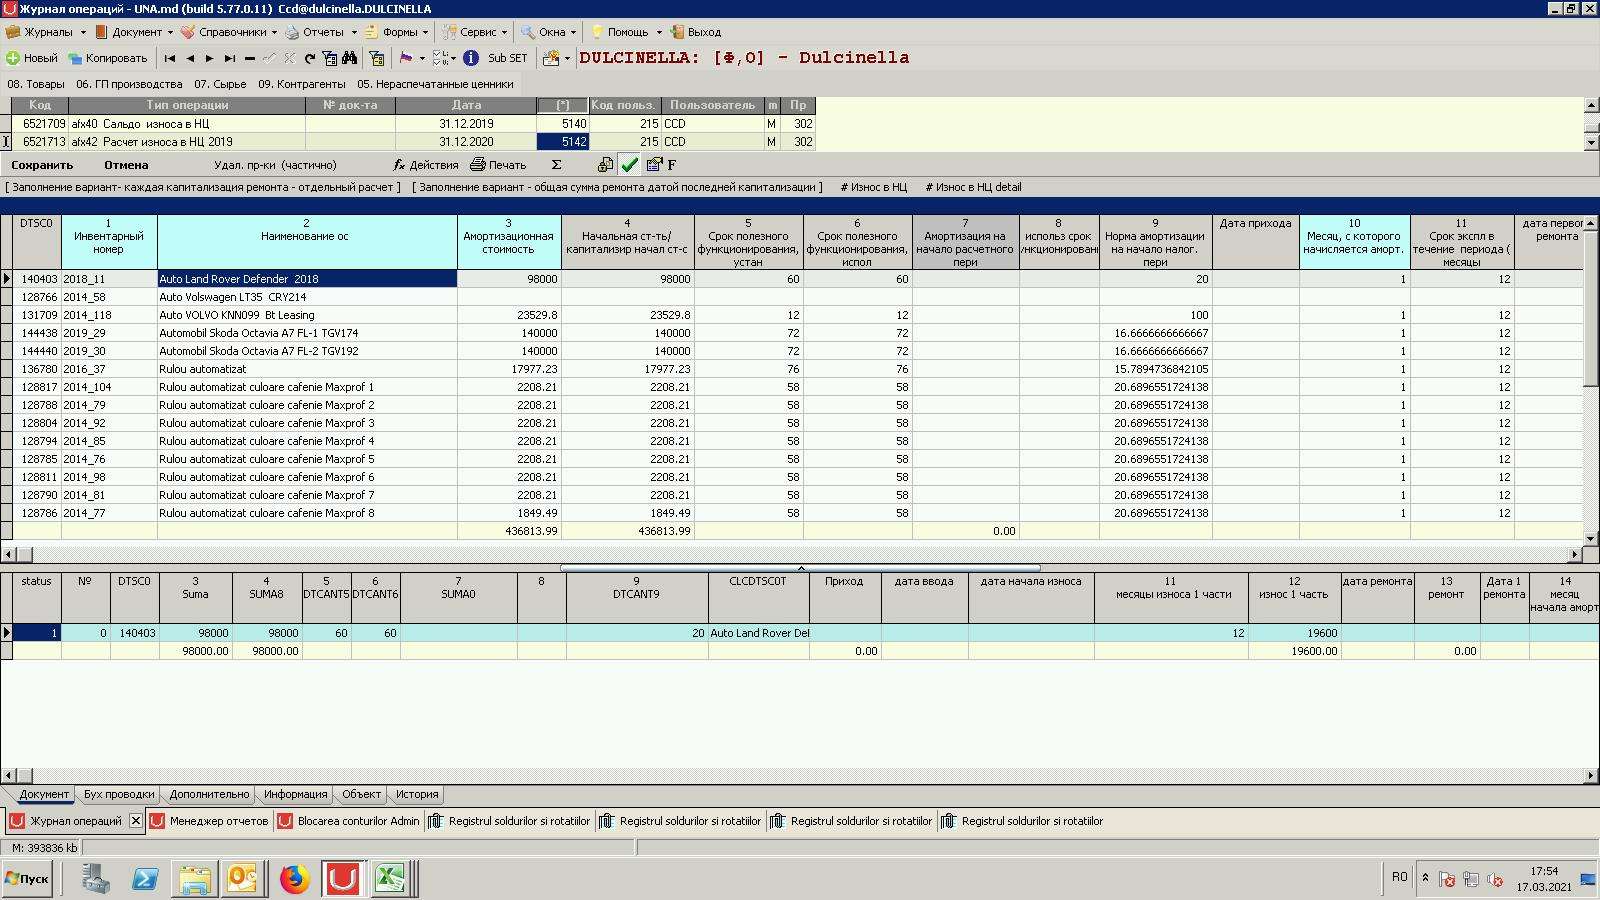
Task: Click the delete record minus icon
Action: point(250,58)
